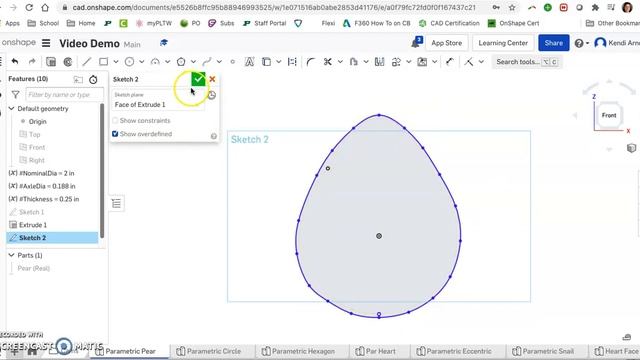Viewport: 640px width, 360px height.
Task: Enable the Show constraints checkbox
Action: click(115, 120)
